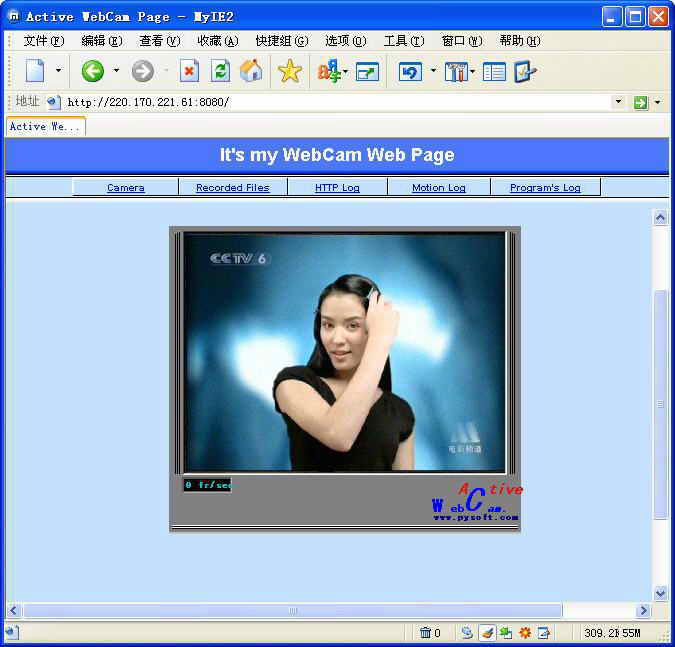Open the 收藏(A) menu
This screenshot has height=647, width=675.
(217, 41)
